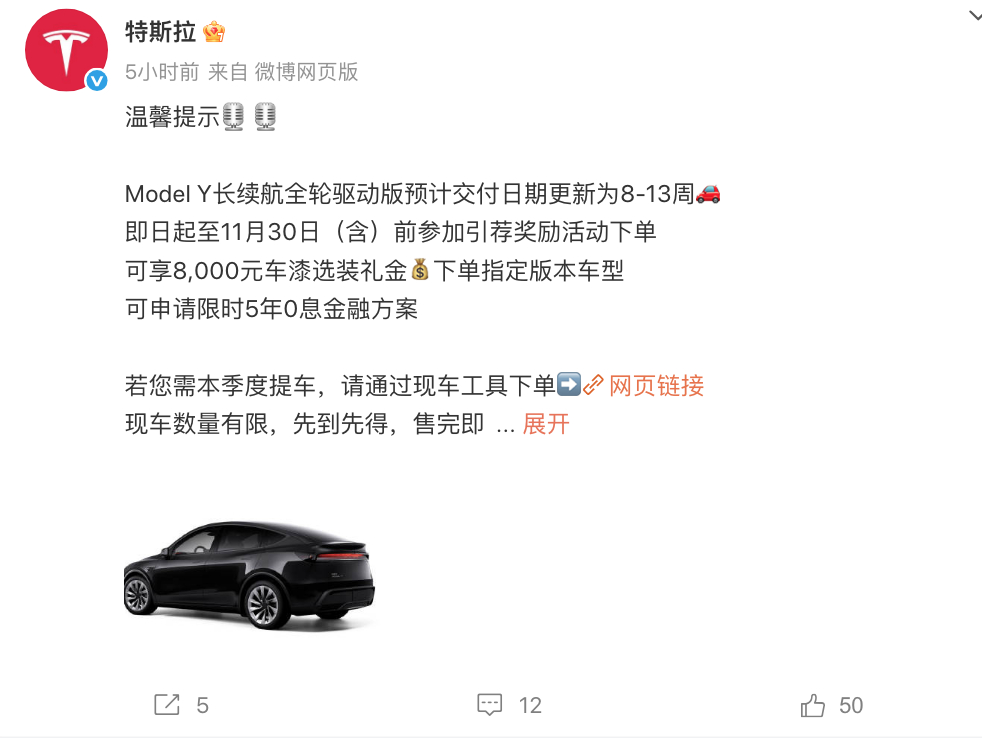982x738 pixels.
Task: Click the comment count 12
Action: tap(530, 705)
